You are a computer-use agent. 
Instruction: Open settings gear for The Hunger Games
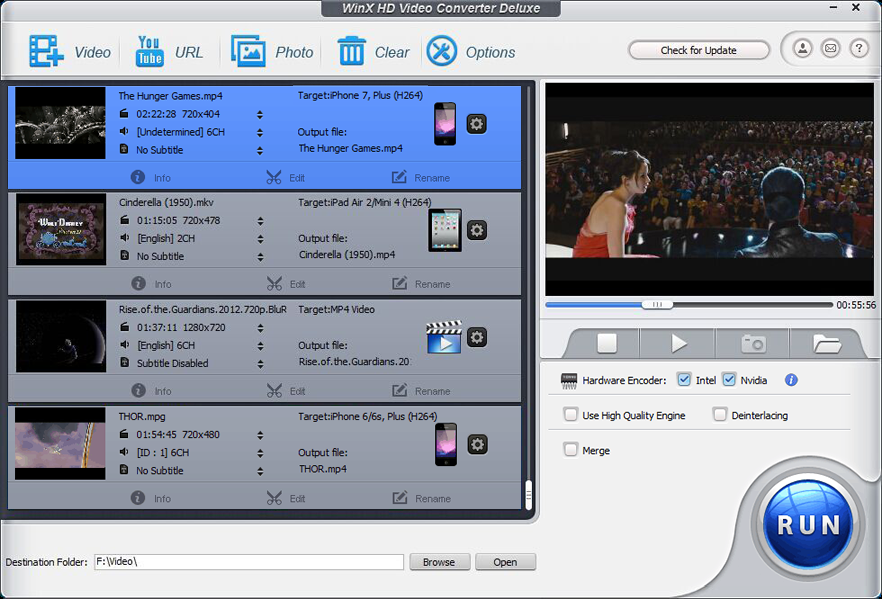tap(476, 124)
